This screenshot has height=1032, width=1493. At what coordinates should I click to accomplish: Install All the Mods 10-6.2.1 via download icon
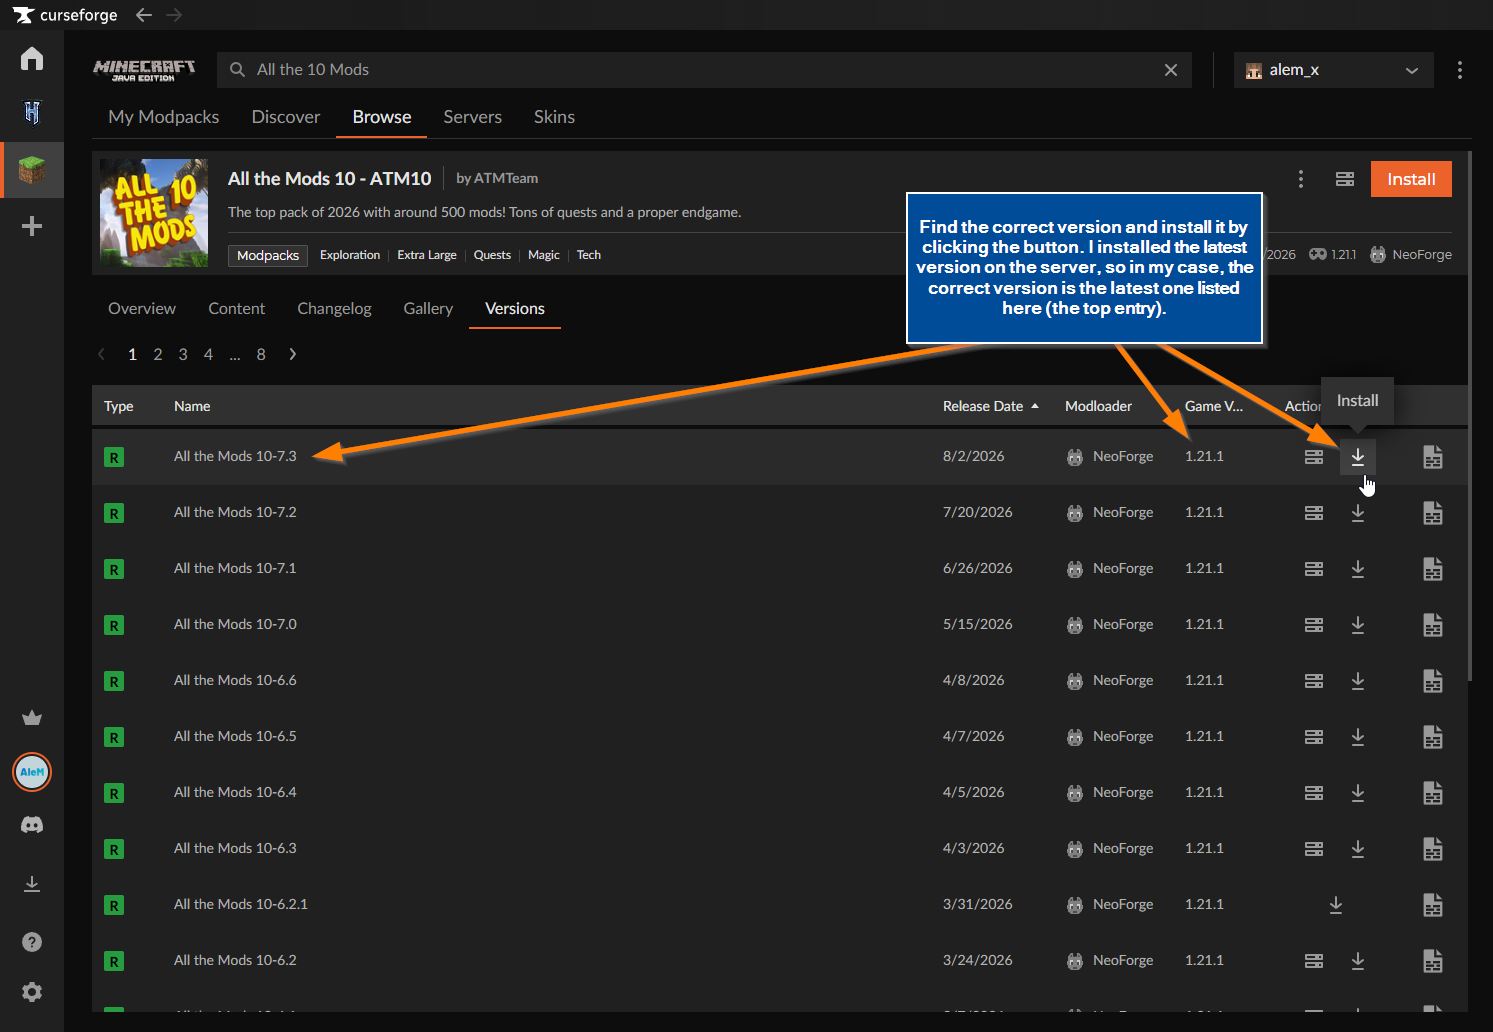[1336, 905]
